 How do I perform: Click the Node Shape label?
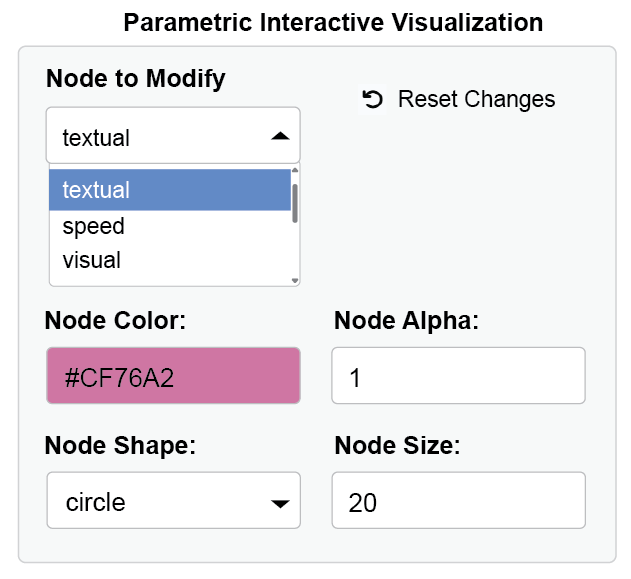click(x=120, y=446)
